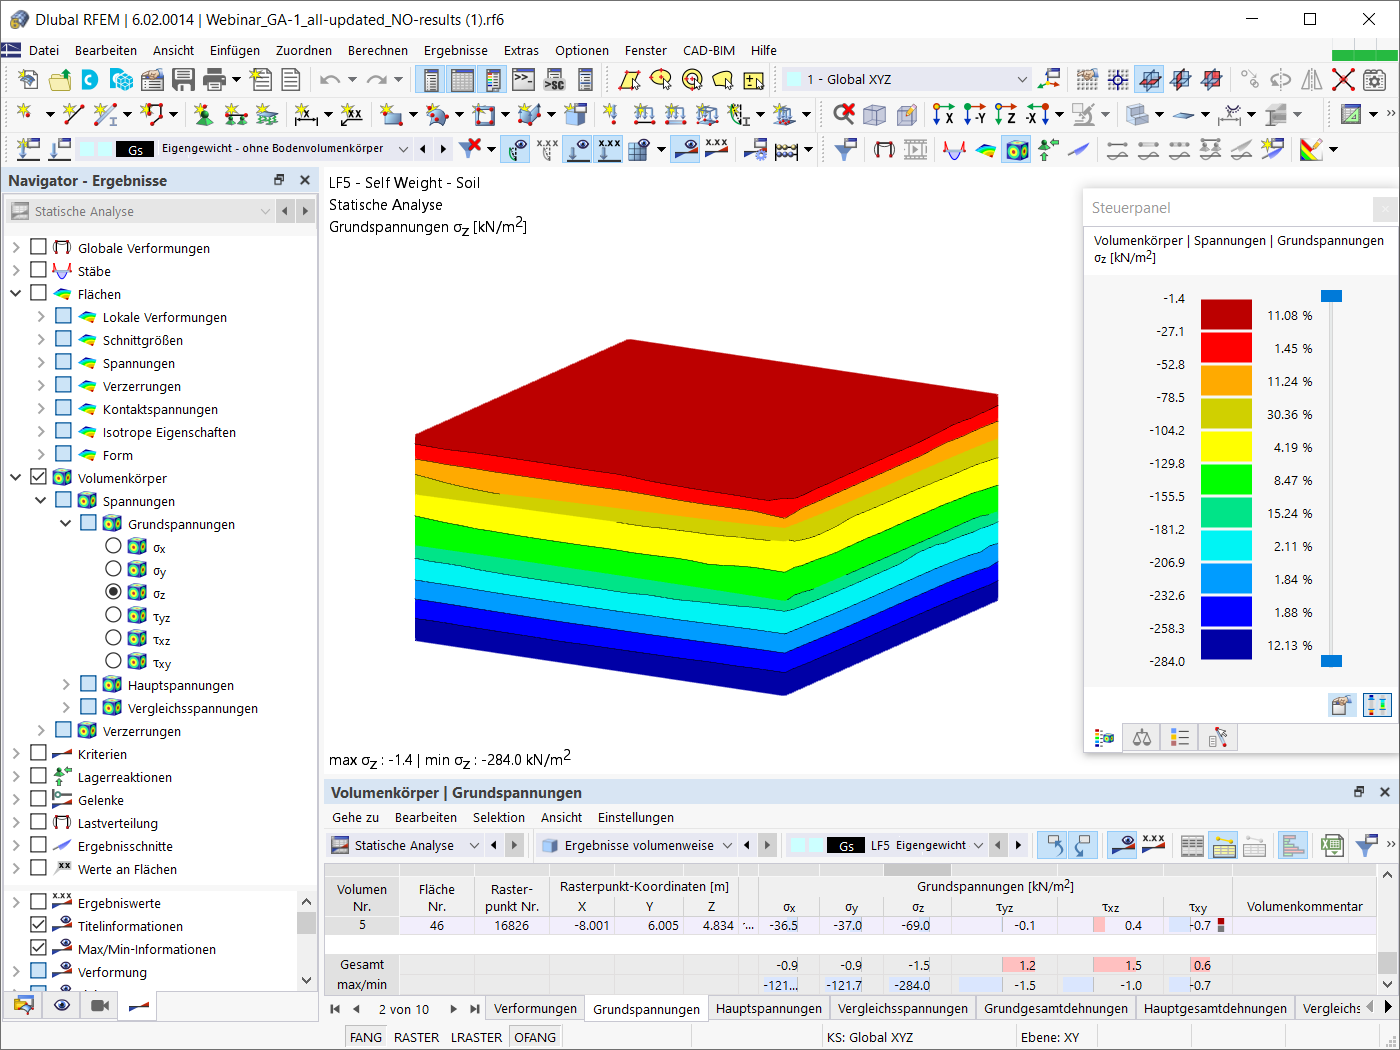Click the show Z-axis view icon
1400x1050 pixels.
(x=1005, y=115)
